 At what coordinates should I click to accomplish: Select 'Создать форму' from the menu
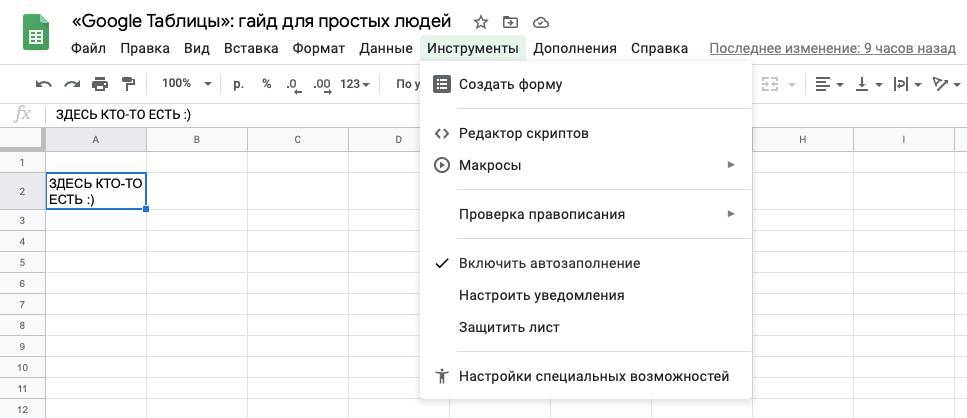510,84
